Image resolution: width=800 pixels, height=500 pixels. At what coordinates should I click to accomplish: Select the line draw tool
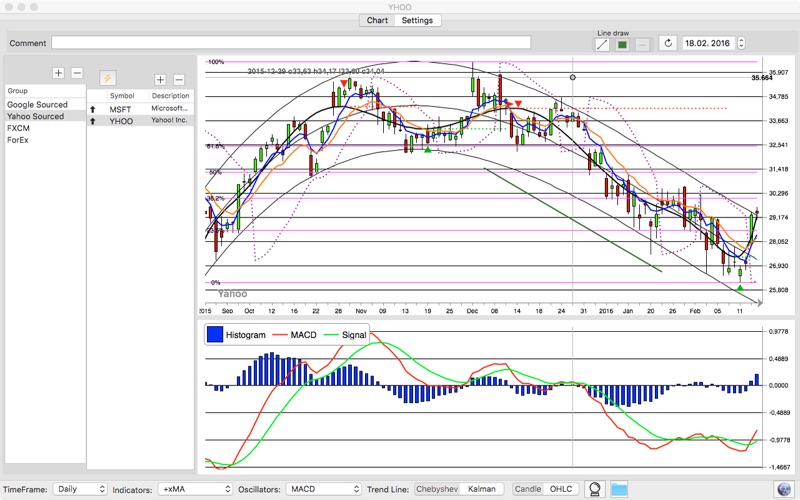tap(602, 44)
